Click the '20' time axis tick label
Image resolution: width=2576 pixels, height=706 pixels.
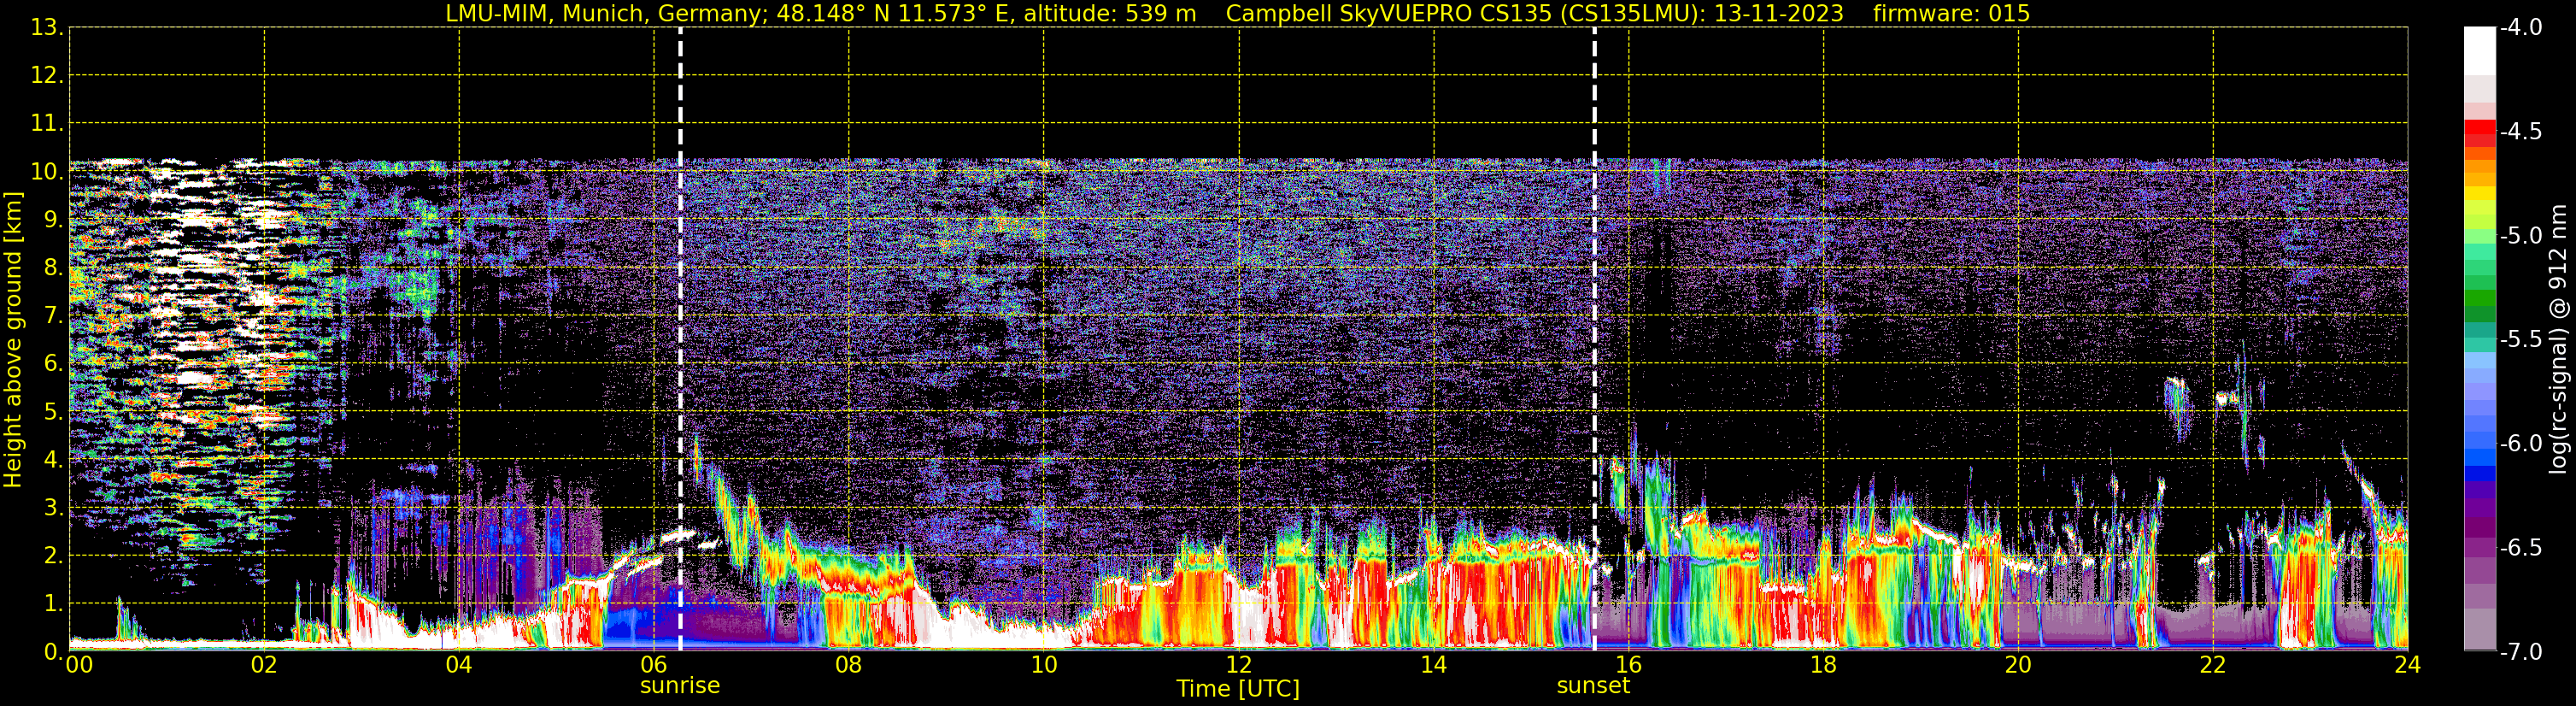pyautogui.click(x=2018, y=665)
